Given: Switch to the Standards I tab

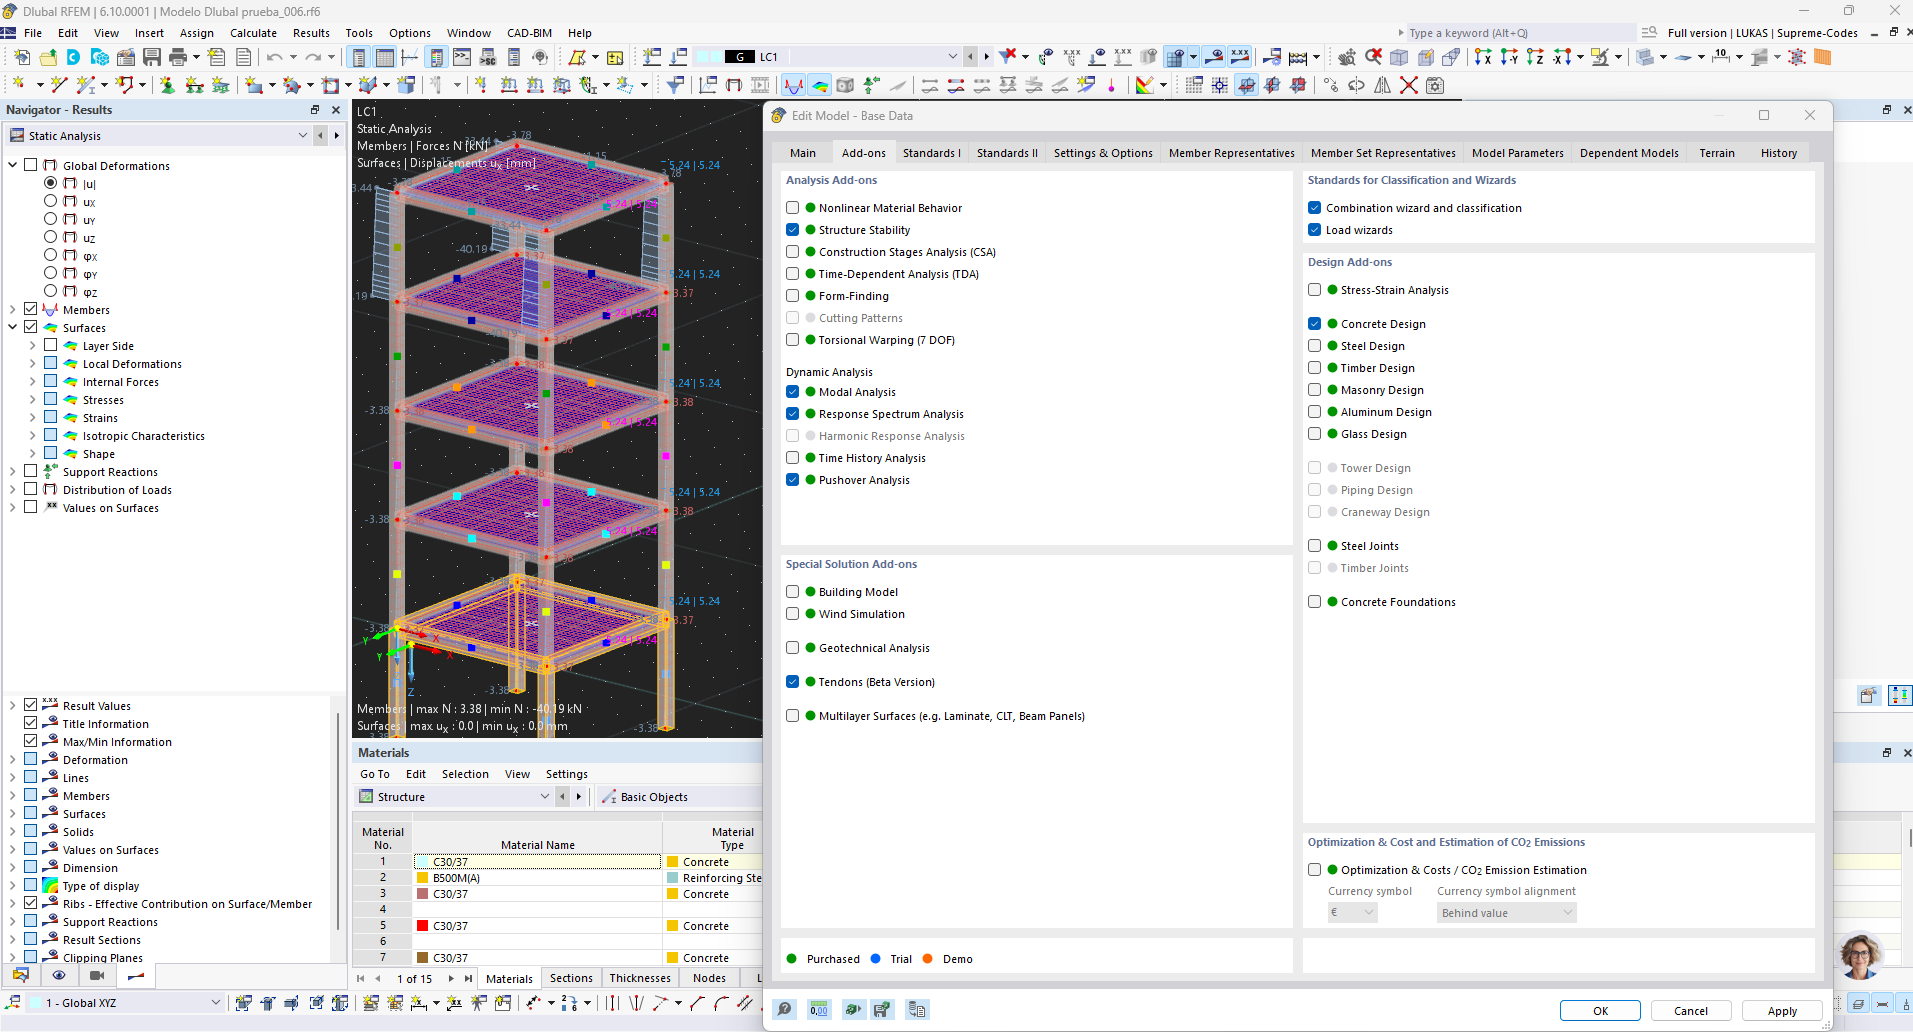Looking at the screenshot, I should pyautogui.click(x=931, y=153).
